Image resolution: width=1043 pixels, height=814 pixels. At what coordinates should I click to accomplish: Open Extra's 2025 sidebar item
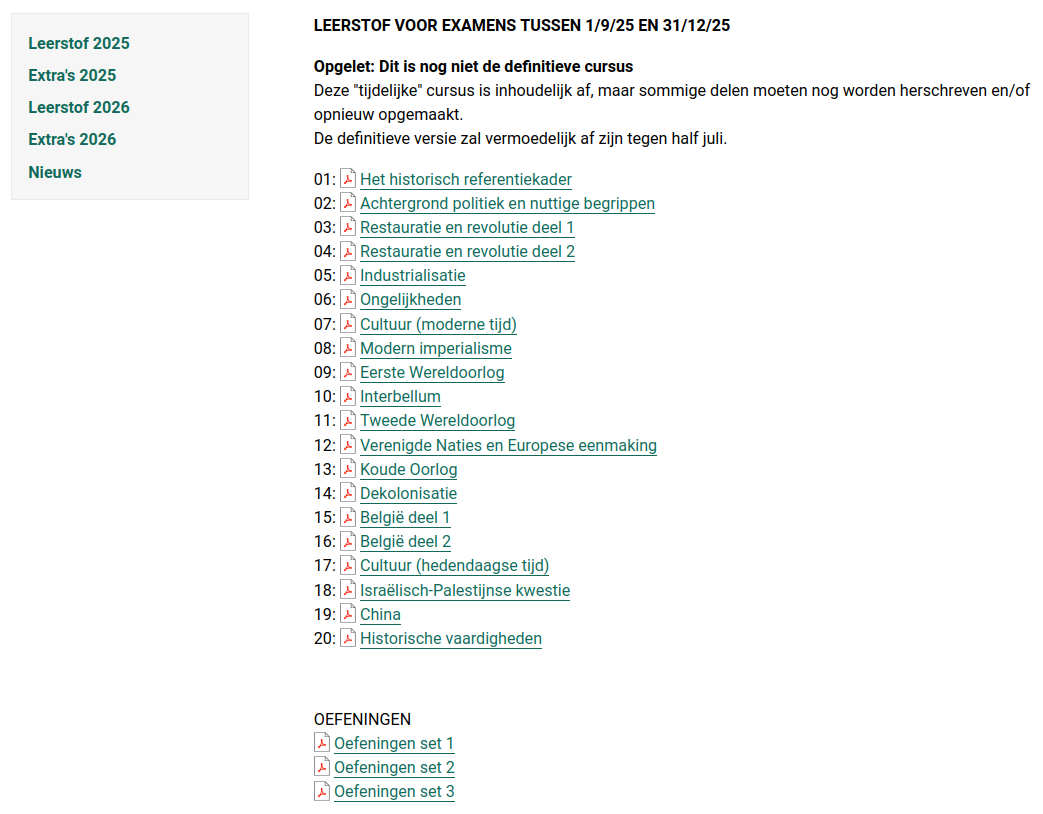click(72, 75)
